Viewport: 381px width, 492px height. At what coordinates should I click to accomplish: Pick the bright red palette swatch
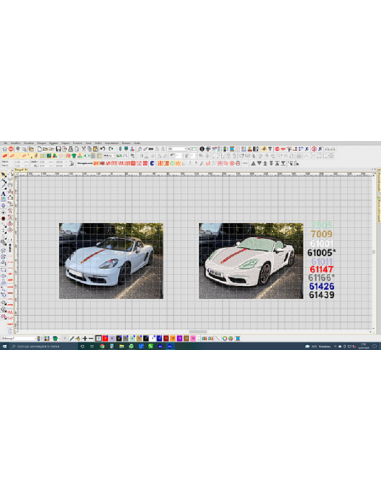(x=105, y=338)
